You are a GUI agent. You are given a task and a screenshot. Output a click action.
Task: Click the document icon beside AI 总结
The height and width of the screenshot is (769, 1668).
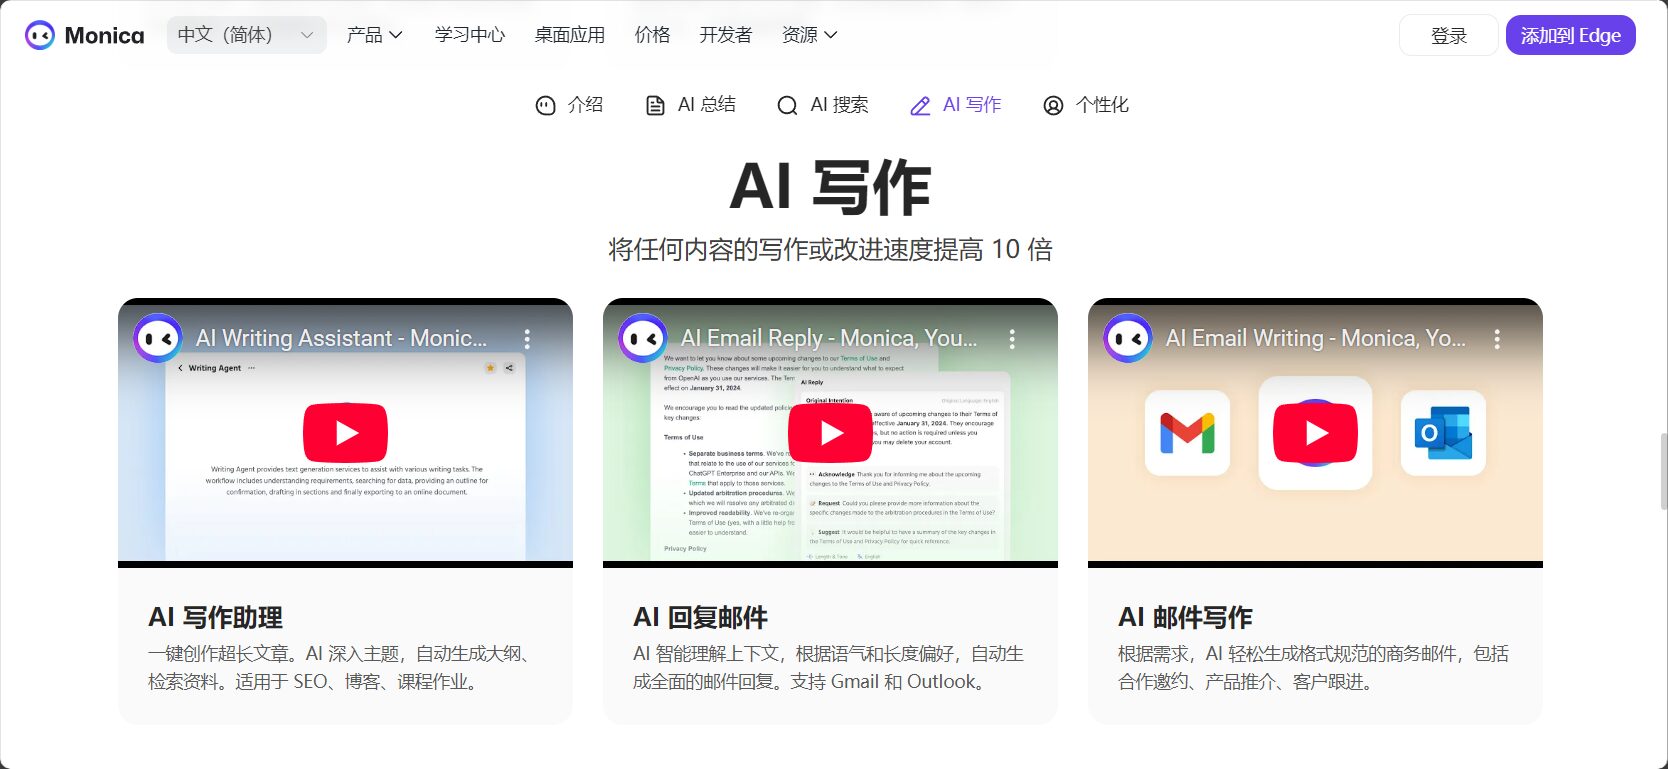click(655, 105)
